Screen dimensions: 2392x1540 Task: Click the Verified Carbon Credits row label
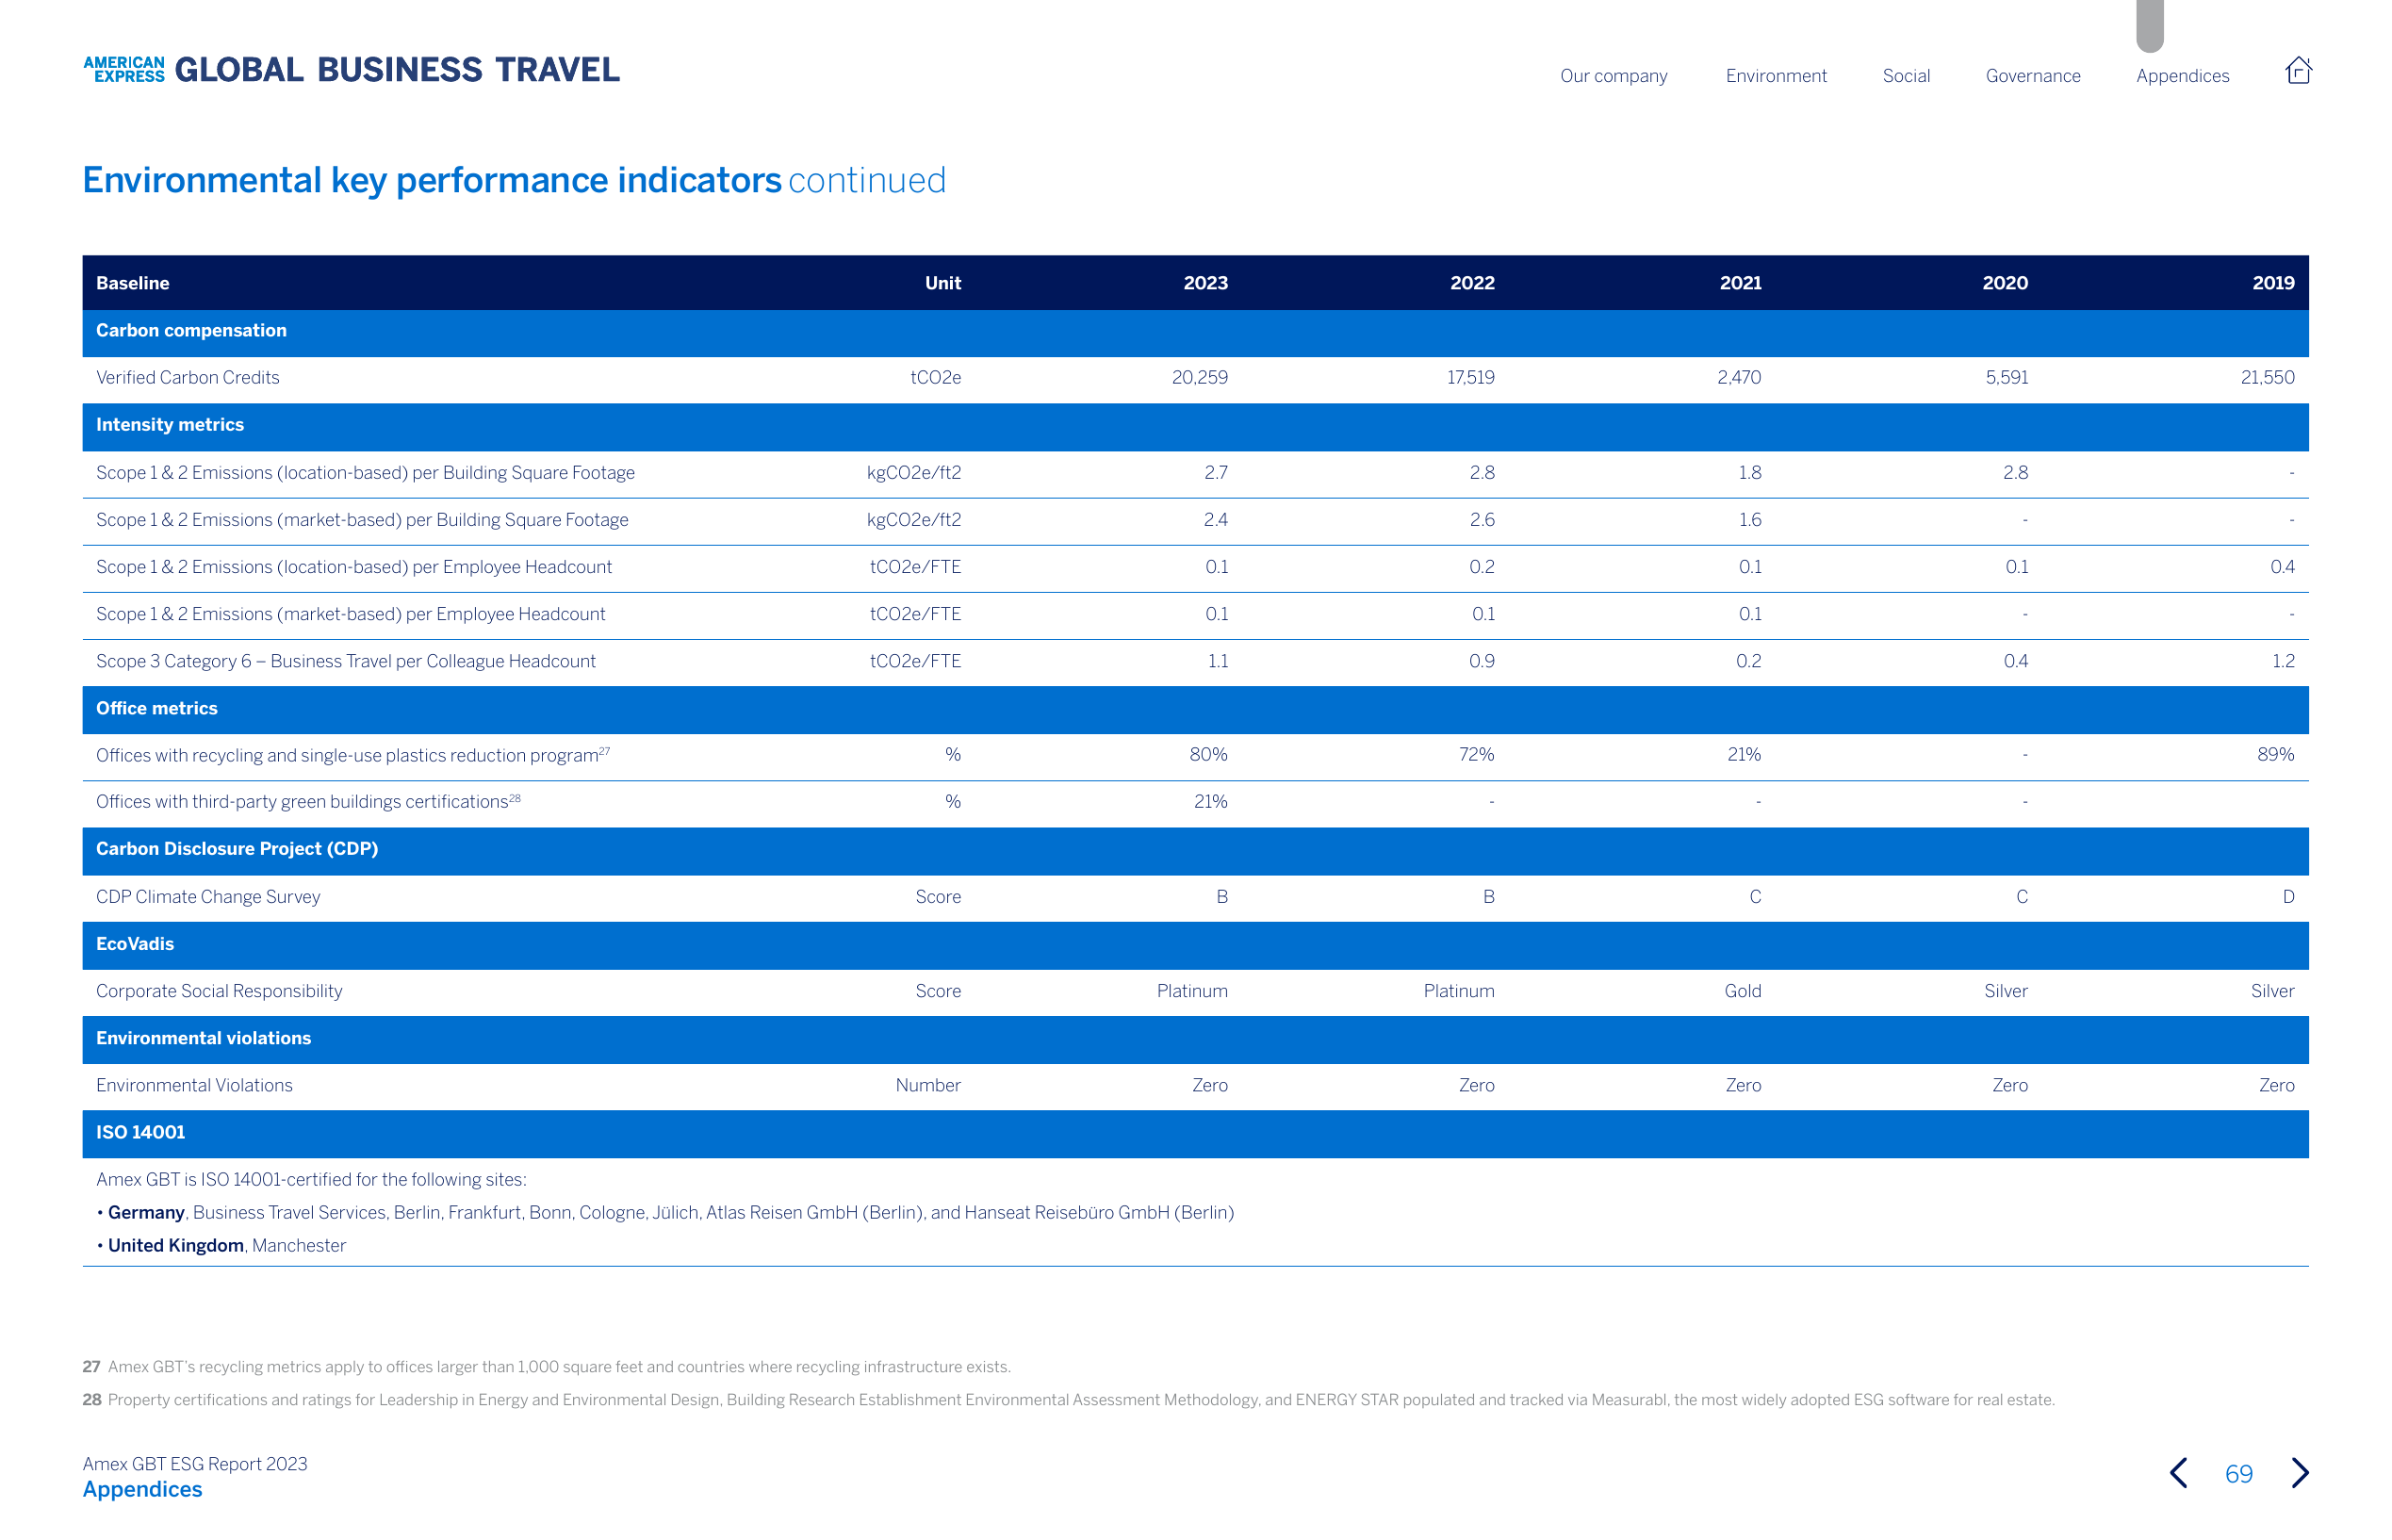188,378
